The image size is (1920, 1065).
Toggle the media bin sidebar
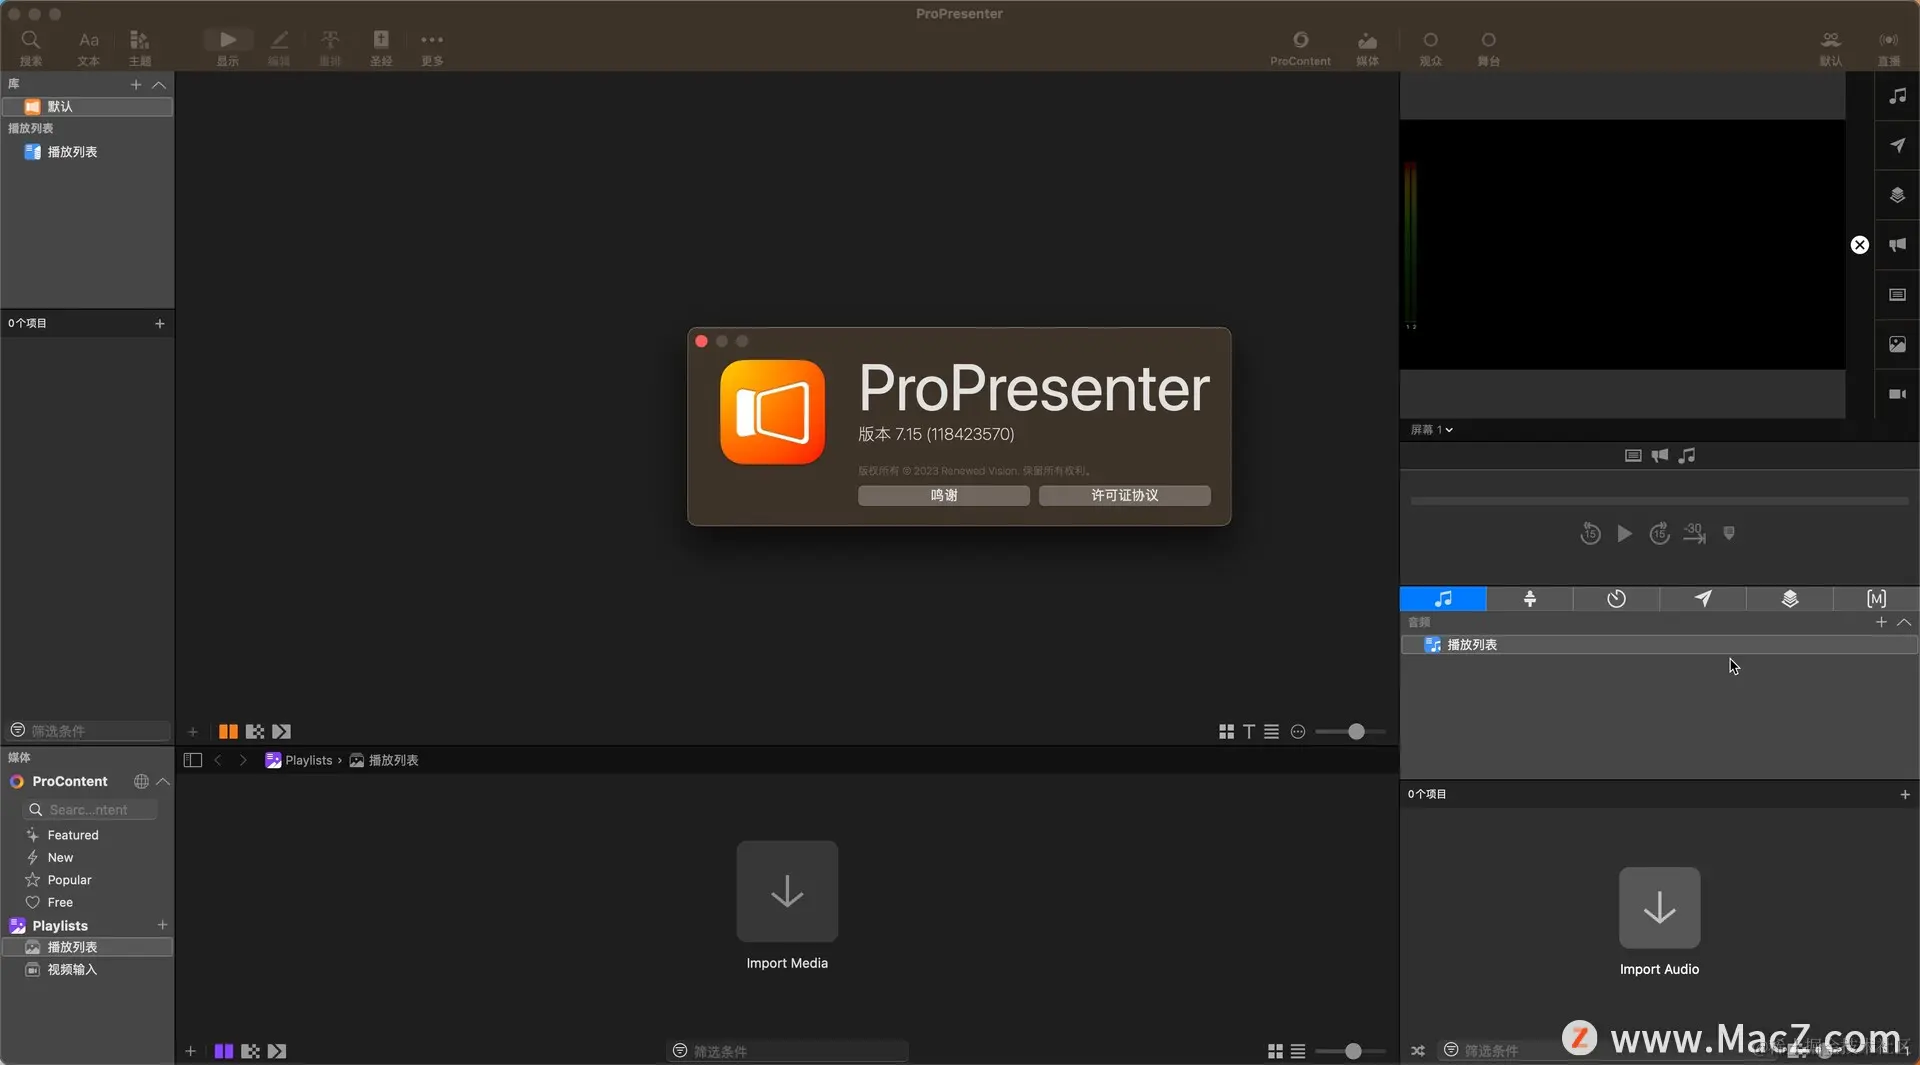[193, 760]
